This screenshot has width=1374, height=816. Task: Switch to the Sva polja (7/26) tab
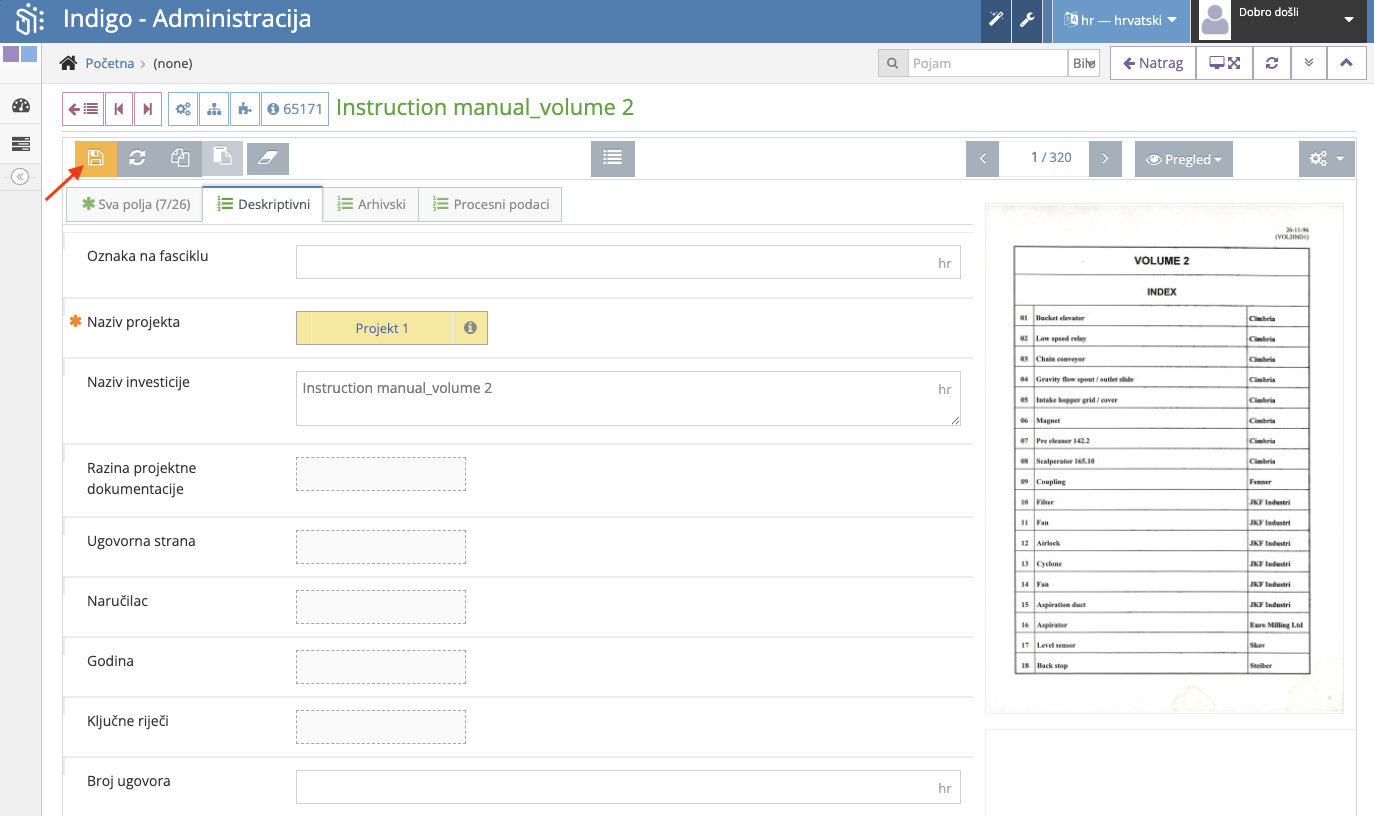pos(134,205)
